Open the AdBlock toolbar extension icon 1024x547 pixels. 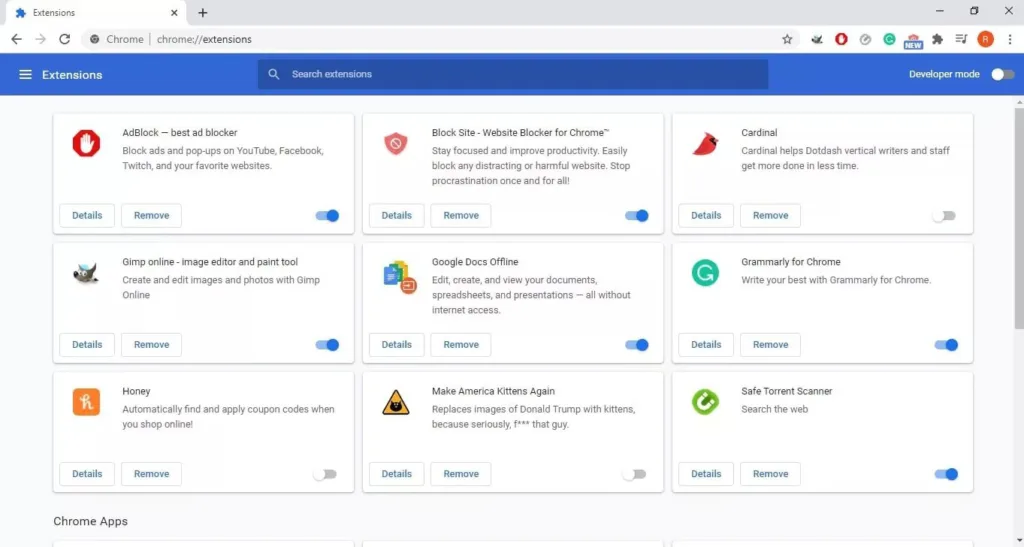click(841, 39)
